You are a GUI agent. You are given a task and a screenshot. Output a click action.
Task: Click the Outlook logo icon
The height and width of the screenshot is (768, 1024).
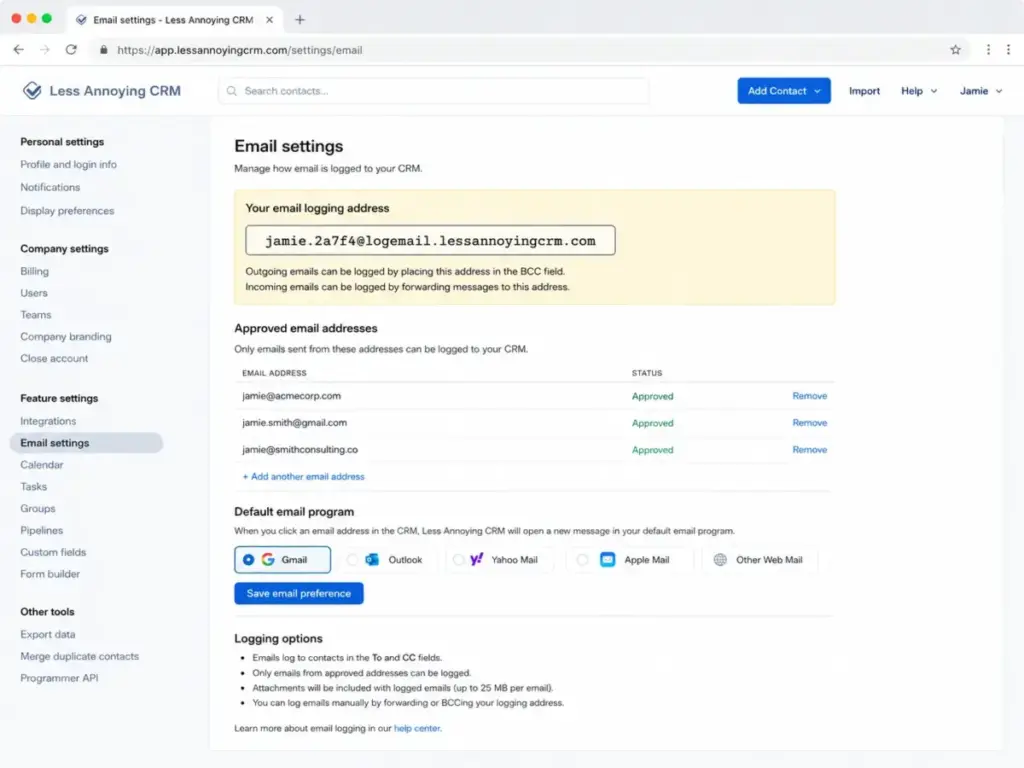372,560
